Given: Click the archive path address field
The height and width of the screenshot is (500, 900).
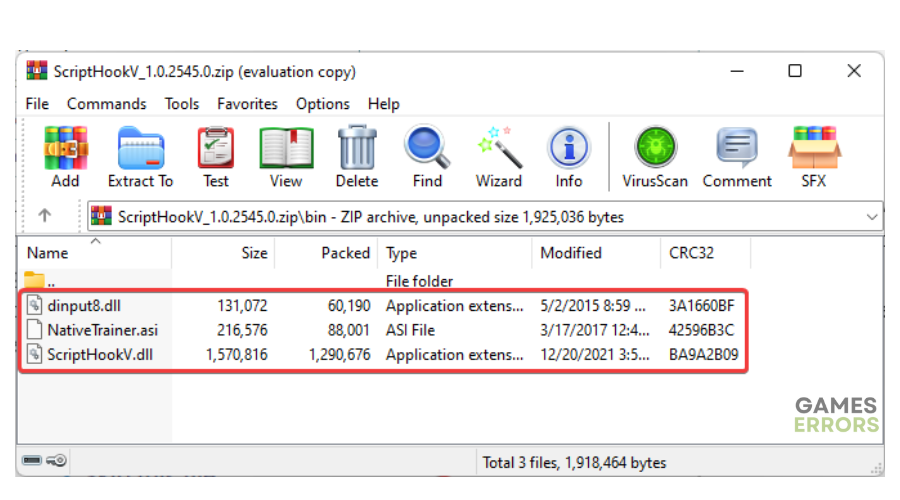Looking at the screenshot, I should [x=485, y=216].
